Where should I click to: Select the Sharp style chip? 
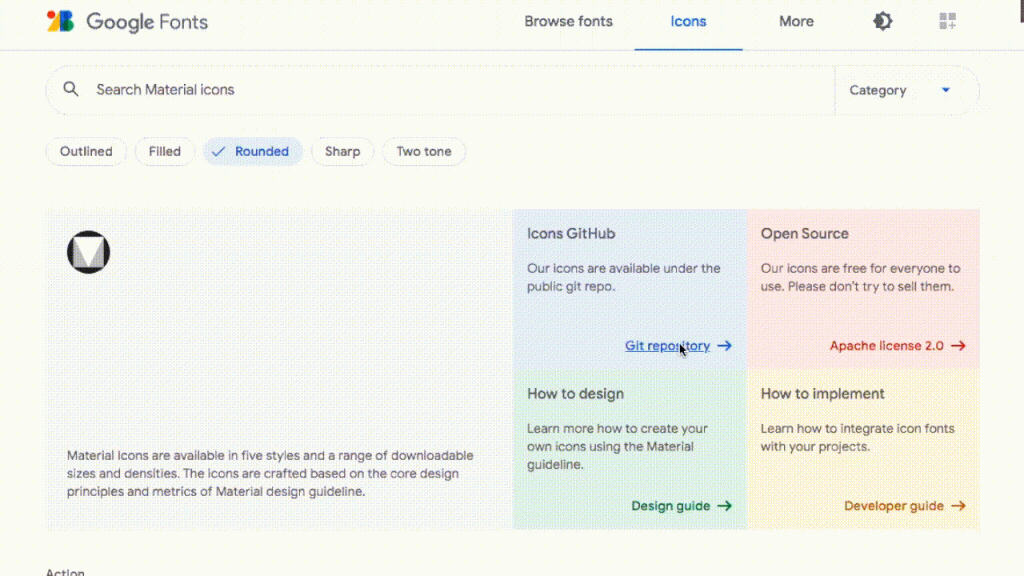point(342,152)
